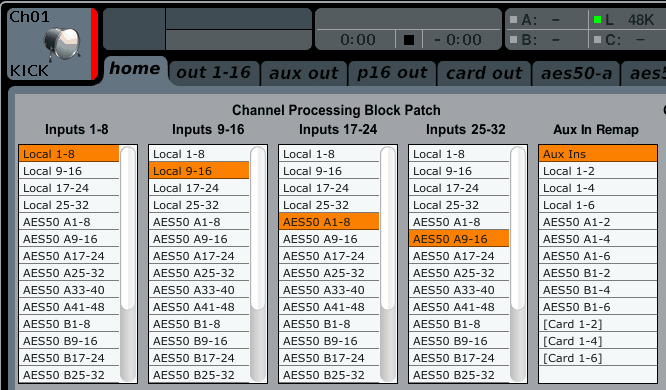Select AES50 B17-24 for Inputs 25-32

click(459, 358)
